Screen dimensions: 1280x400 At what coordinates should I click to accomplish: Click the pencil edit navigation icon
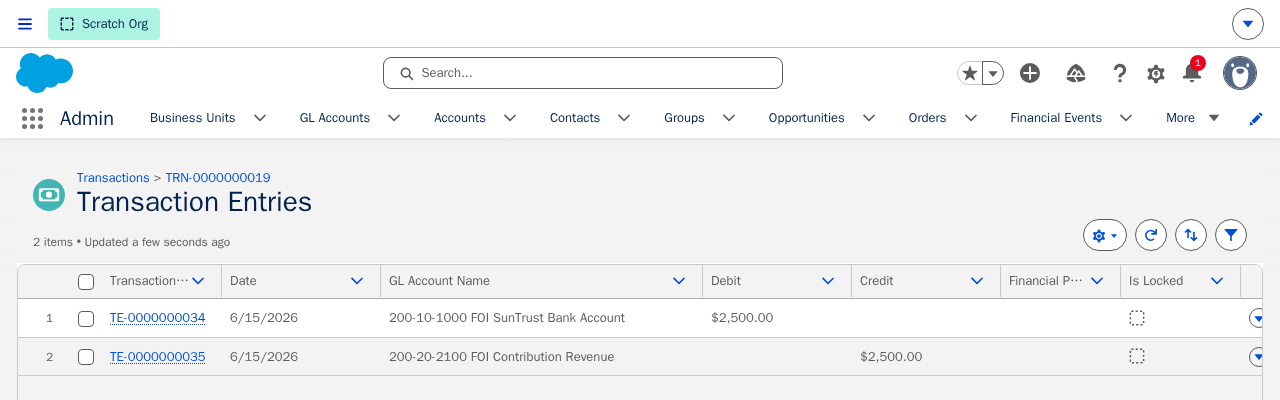point(1256,118)
